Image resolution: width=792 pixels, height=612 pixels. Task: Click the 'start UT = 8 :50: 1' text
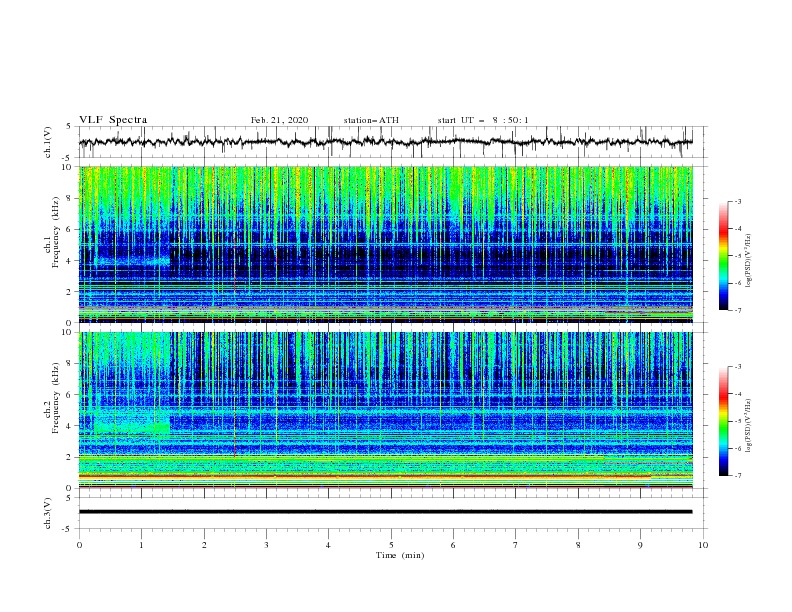(x=483, y=120)
